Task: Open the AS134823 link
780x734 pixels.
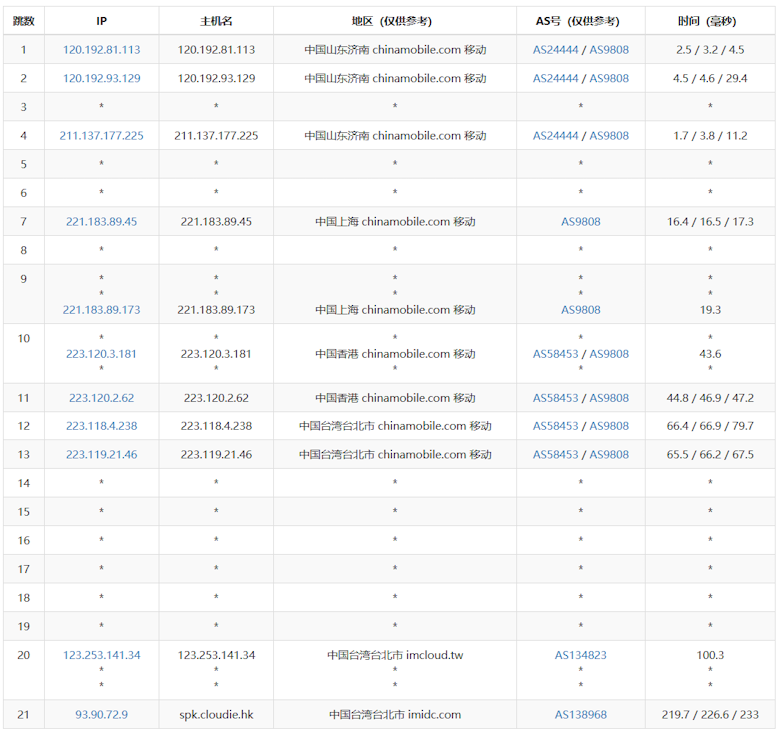Action: click(581, 655)
